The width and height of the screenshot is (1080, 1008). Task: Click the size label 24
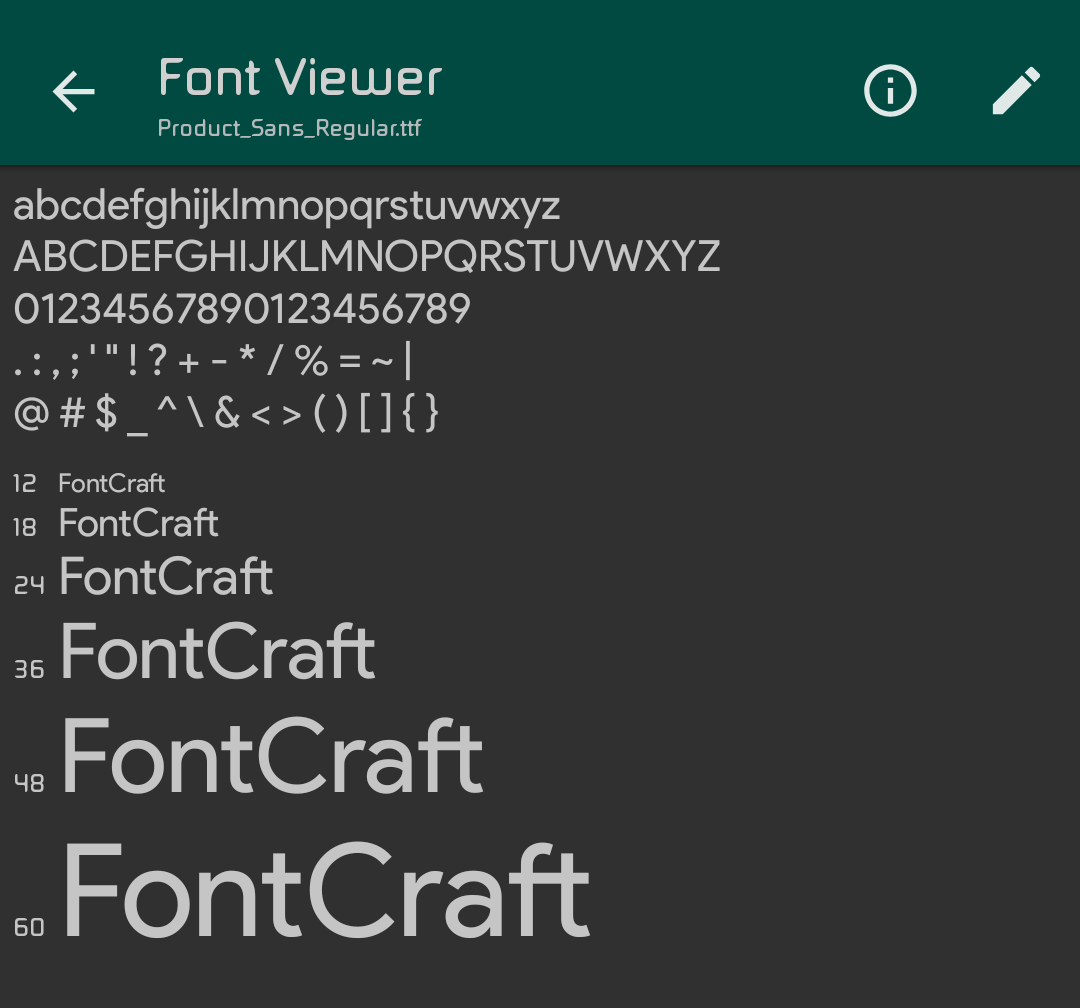[x=29, y=585]
